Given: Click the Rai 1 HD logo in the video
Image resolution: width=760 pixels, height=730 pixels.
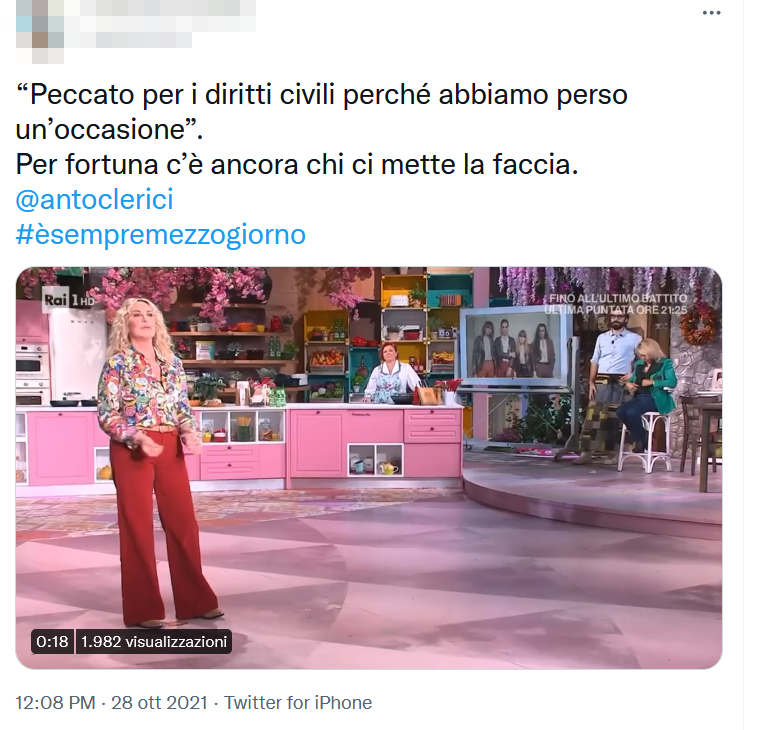Looking at the screenshot, I should (x=69, y=300).
